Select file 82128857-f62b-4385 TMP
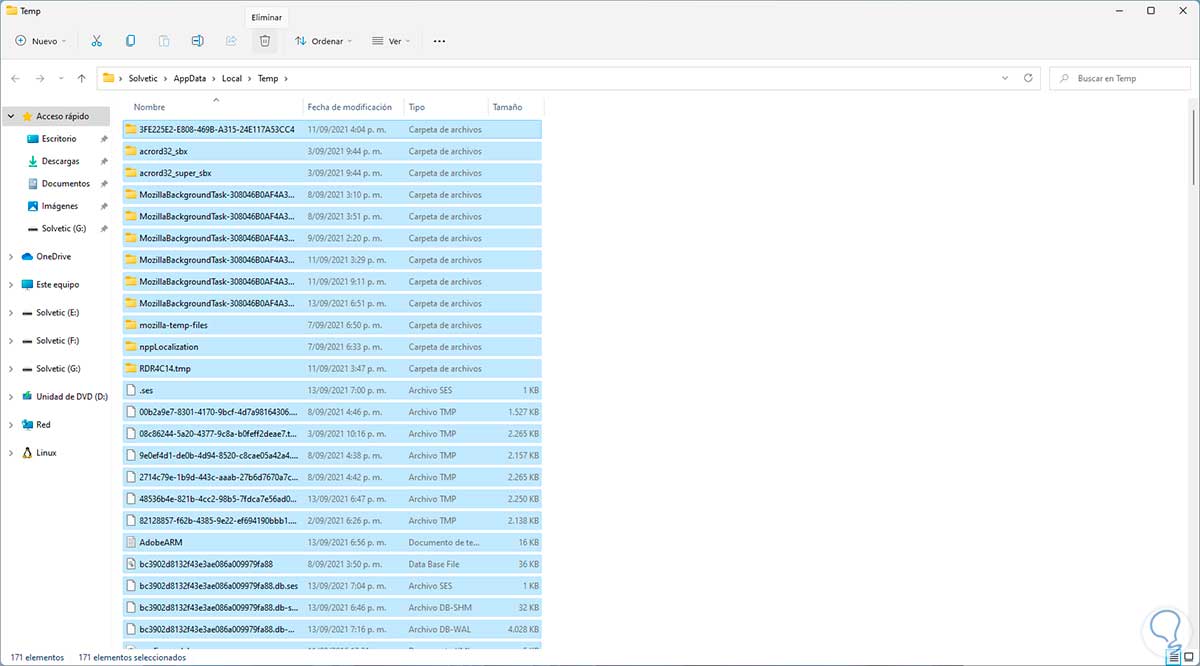Image resolution: width=1200 pixels, height=666 pixels. tap(332, 521)
